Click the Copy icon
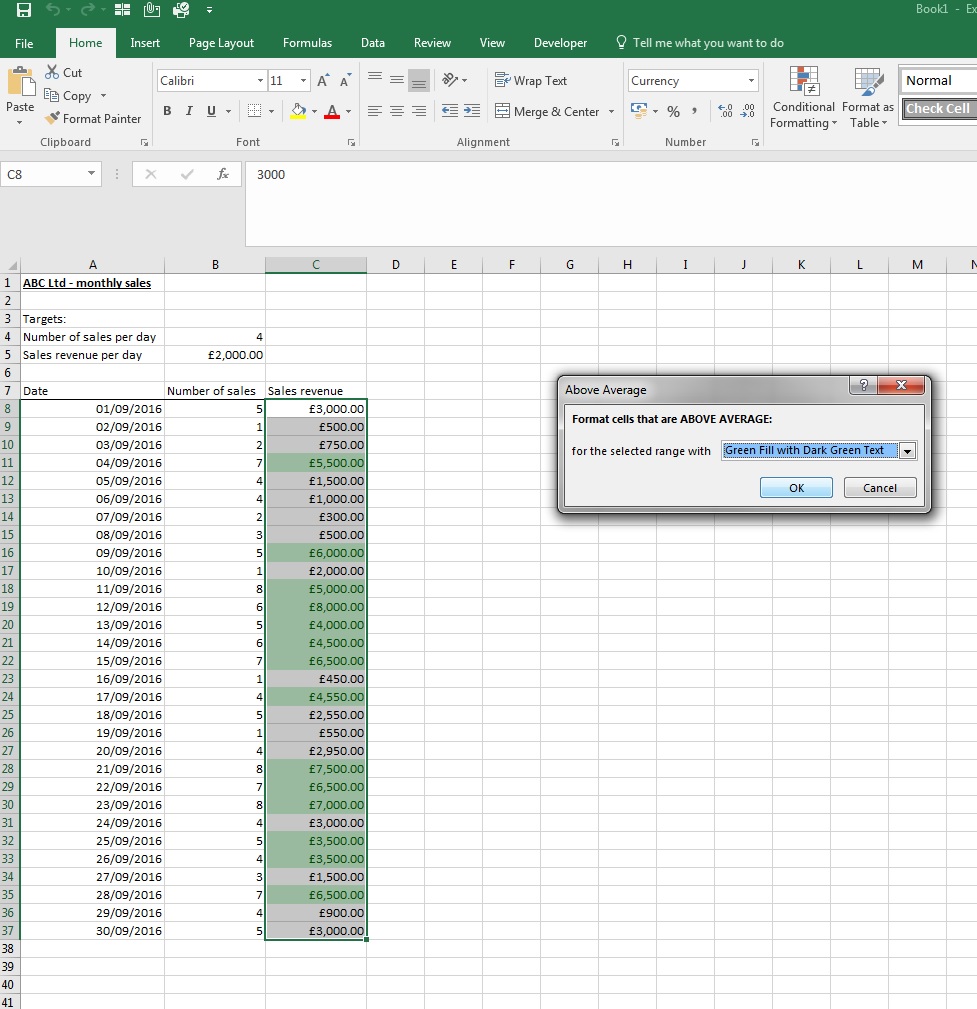 coord(51,95)
